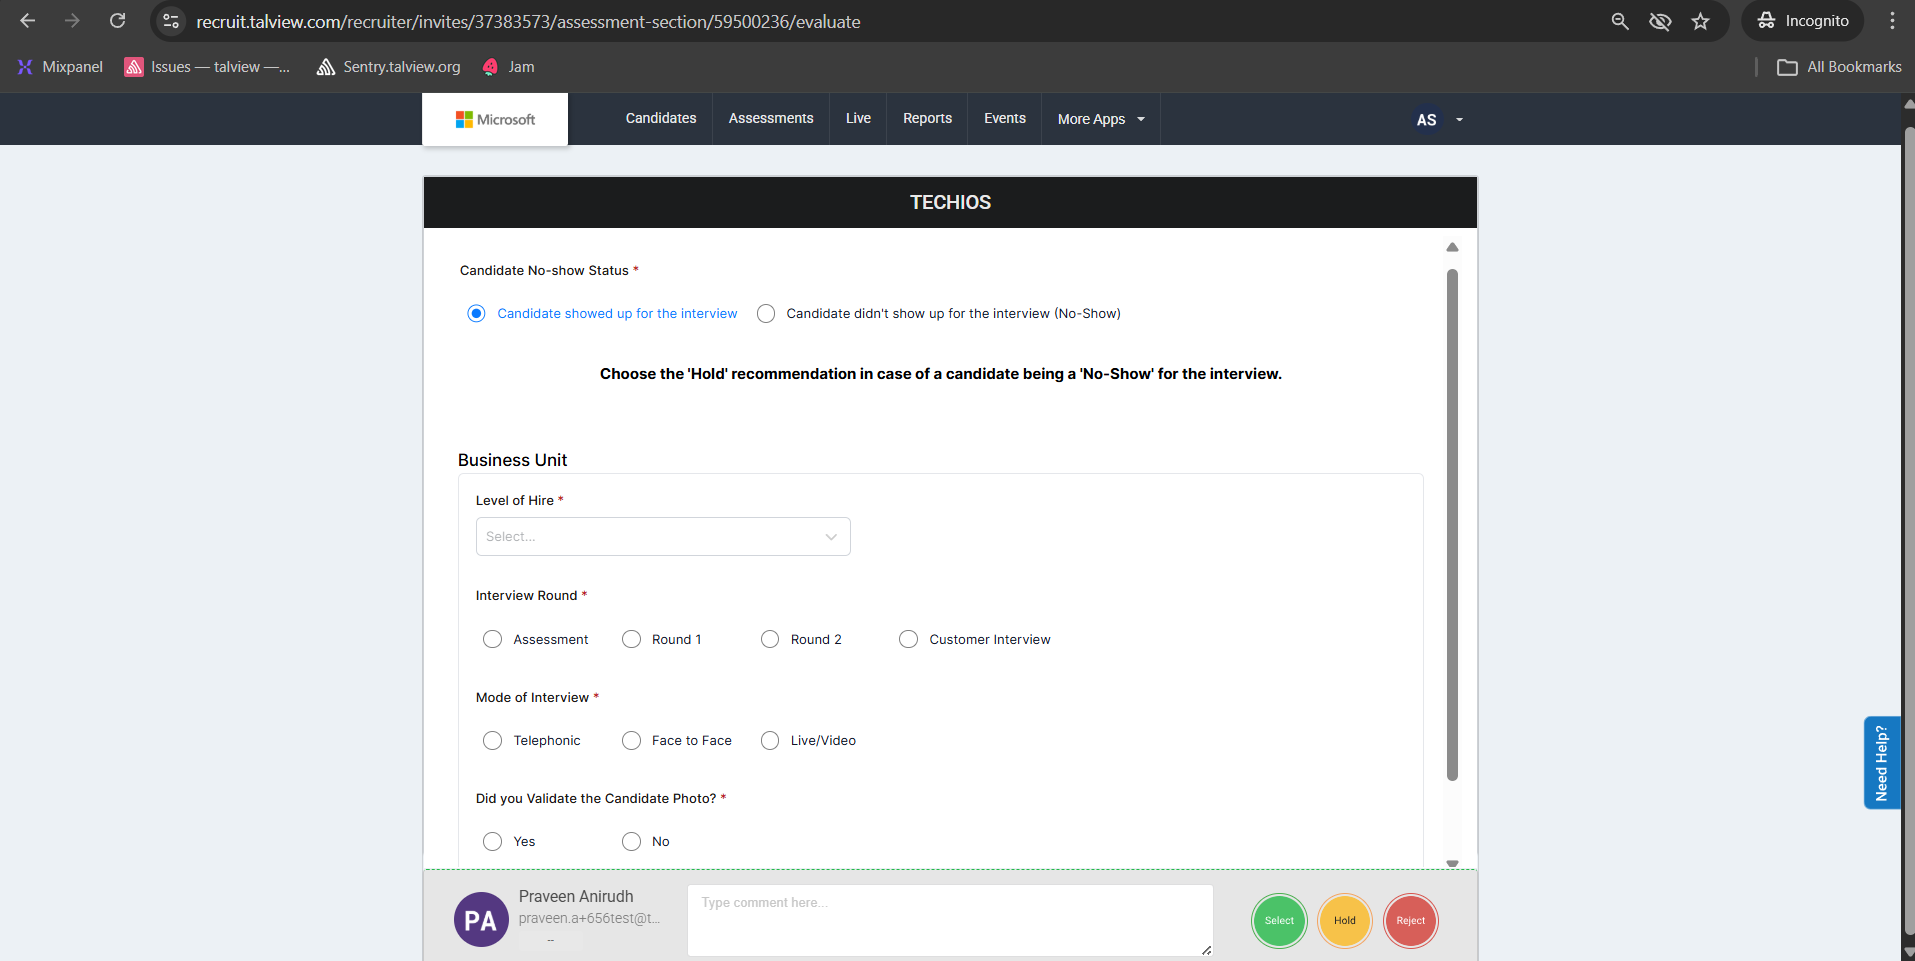Open the Level of Hire dropdown
The width and height of the screenshot is (1915, 961).
click(x=663, y=537)
